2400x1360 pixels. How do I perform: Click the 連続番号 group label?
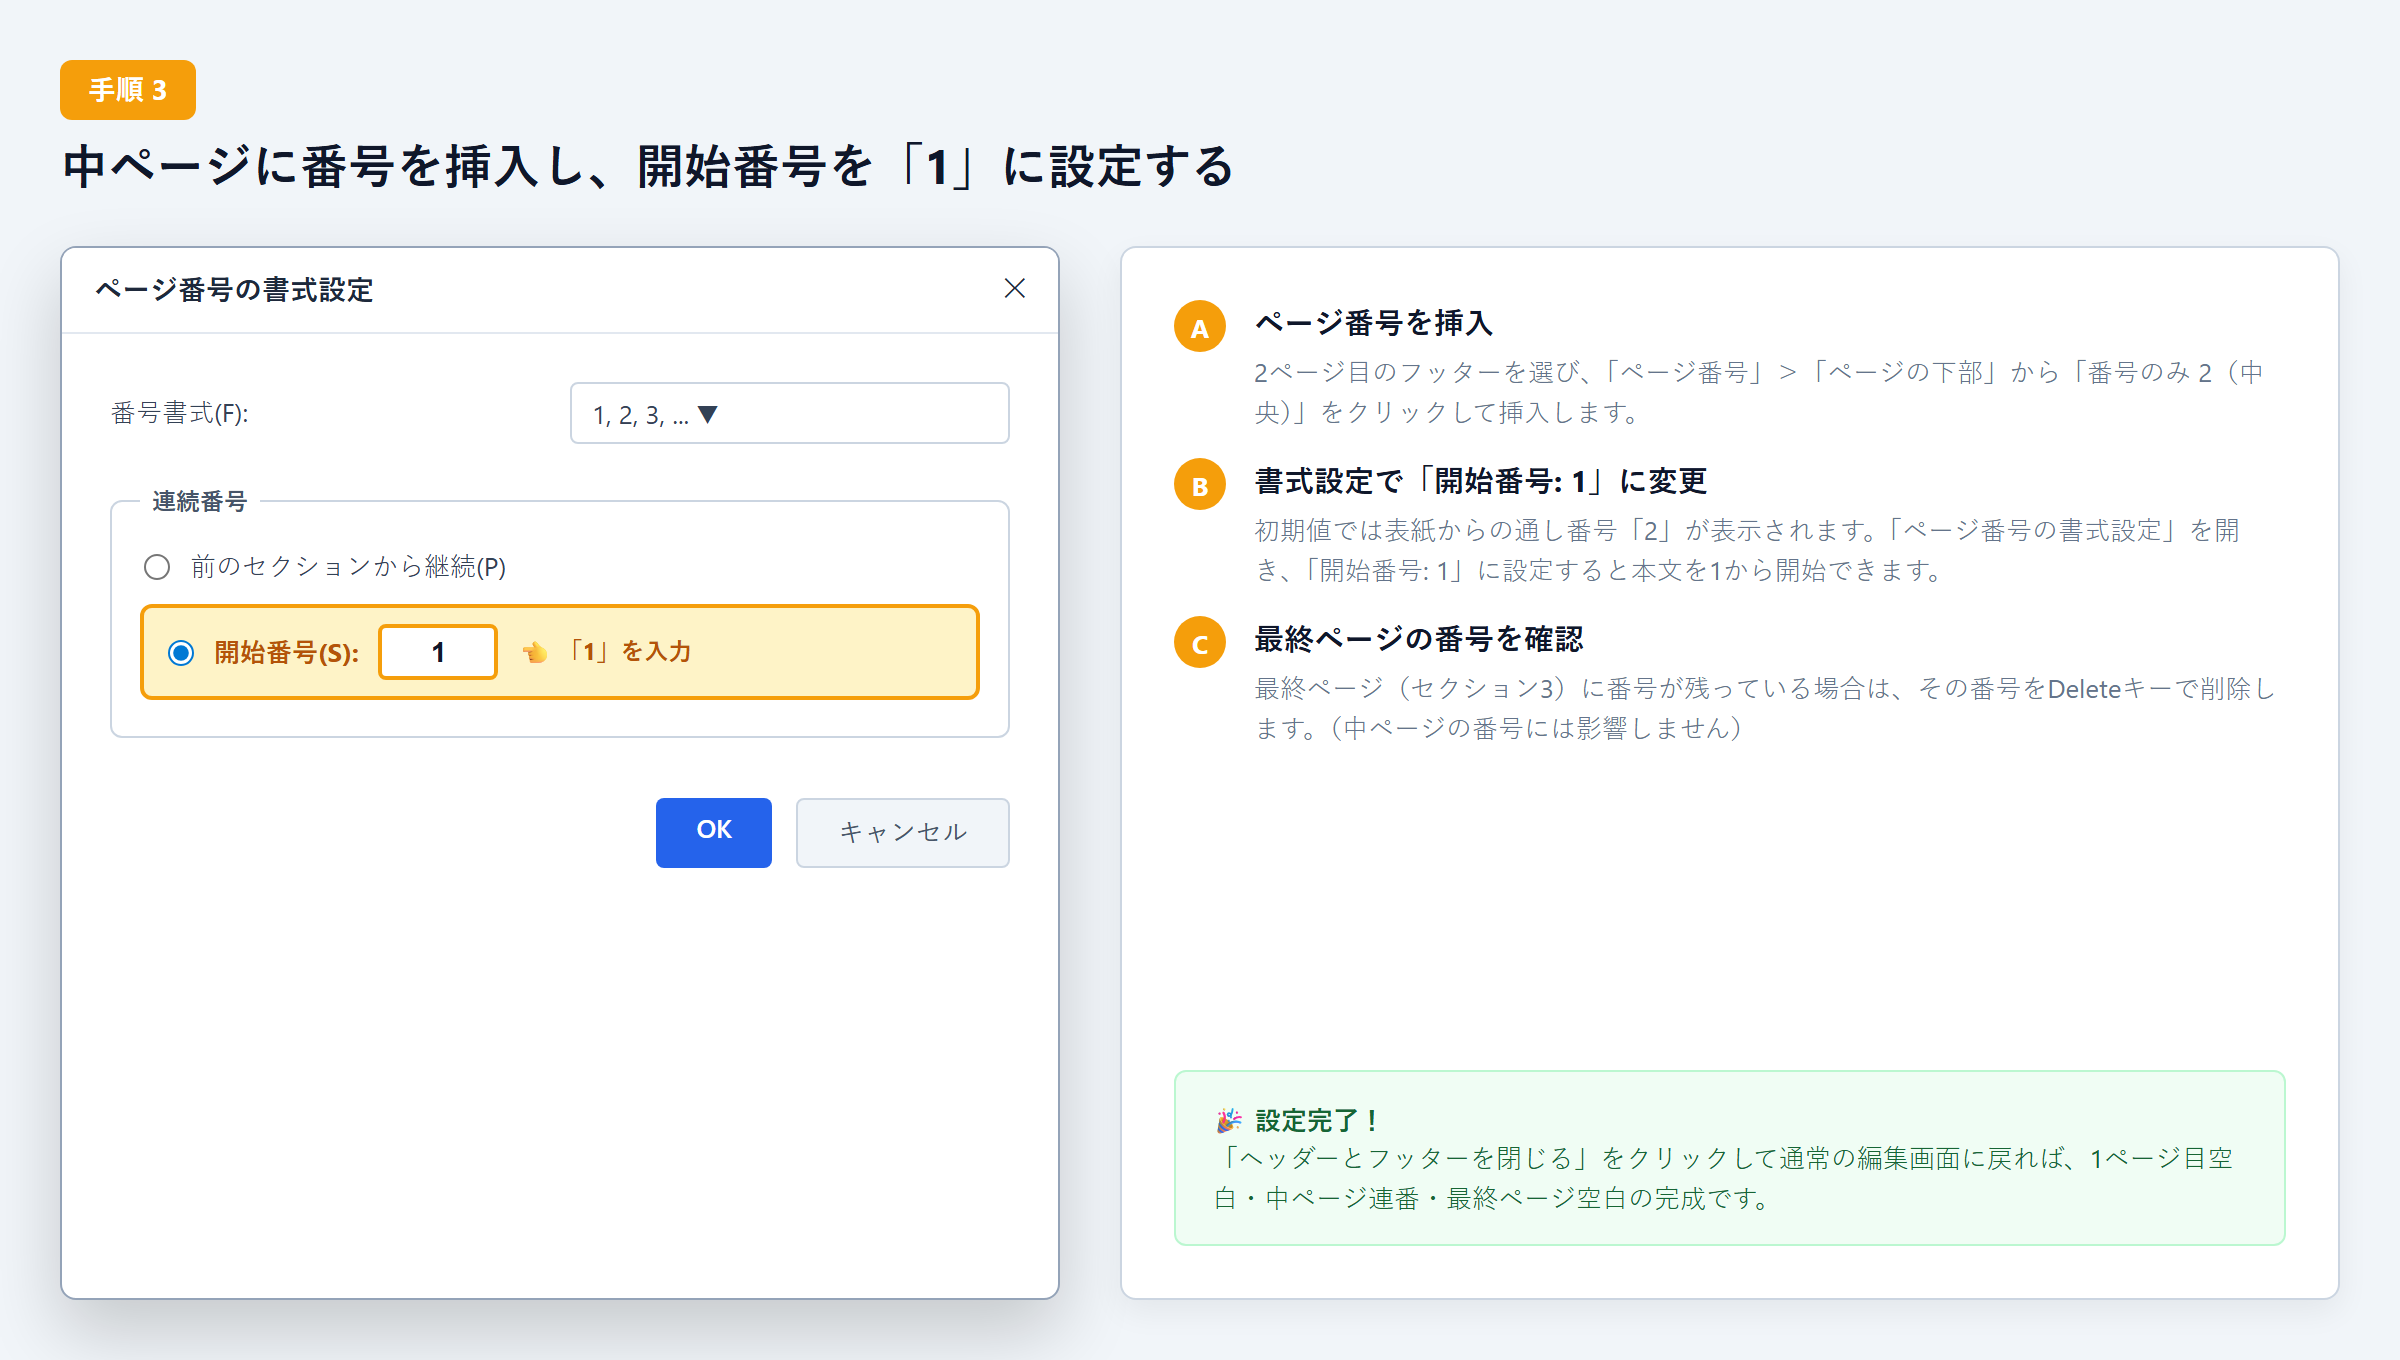(x=199, y=501)
